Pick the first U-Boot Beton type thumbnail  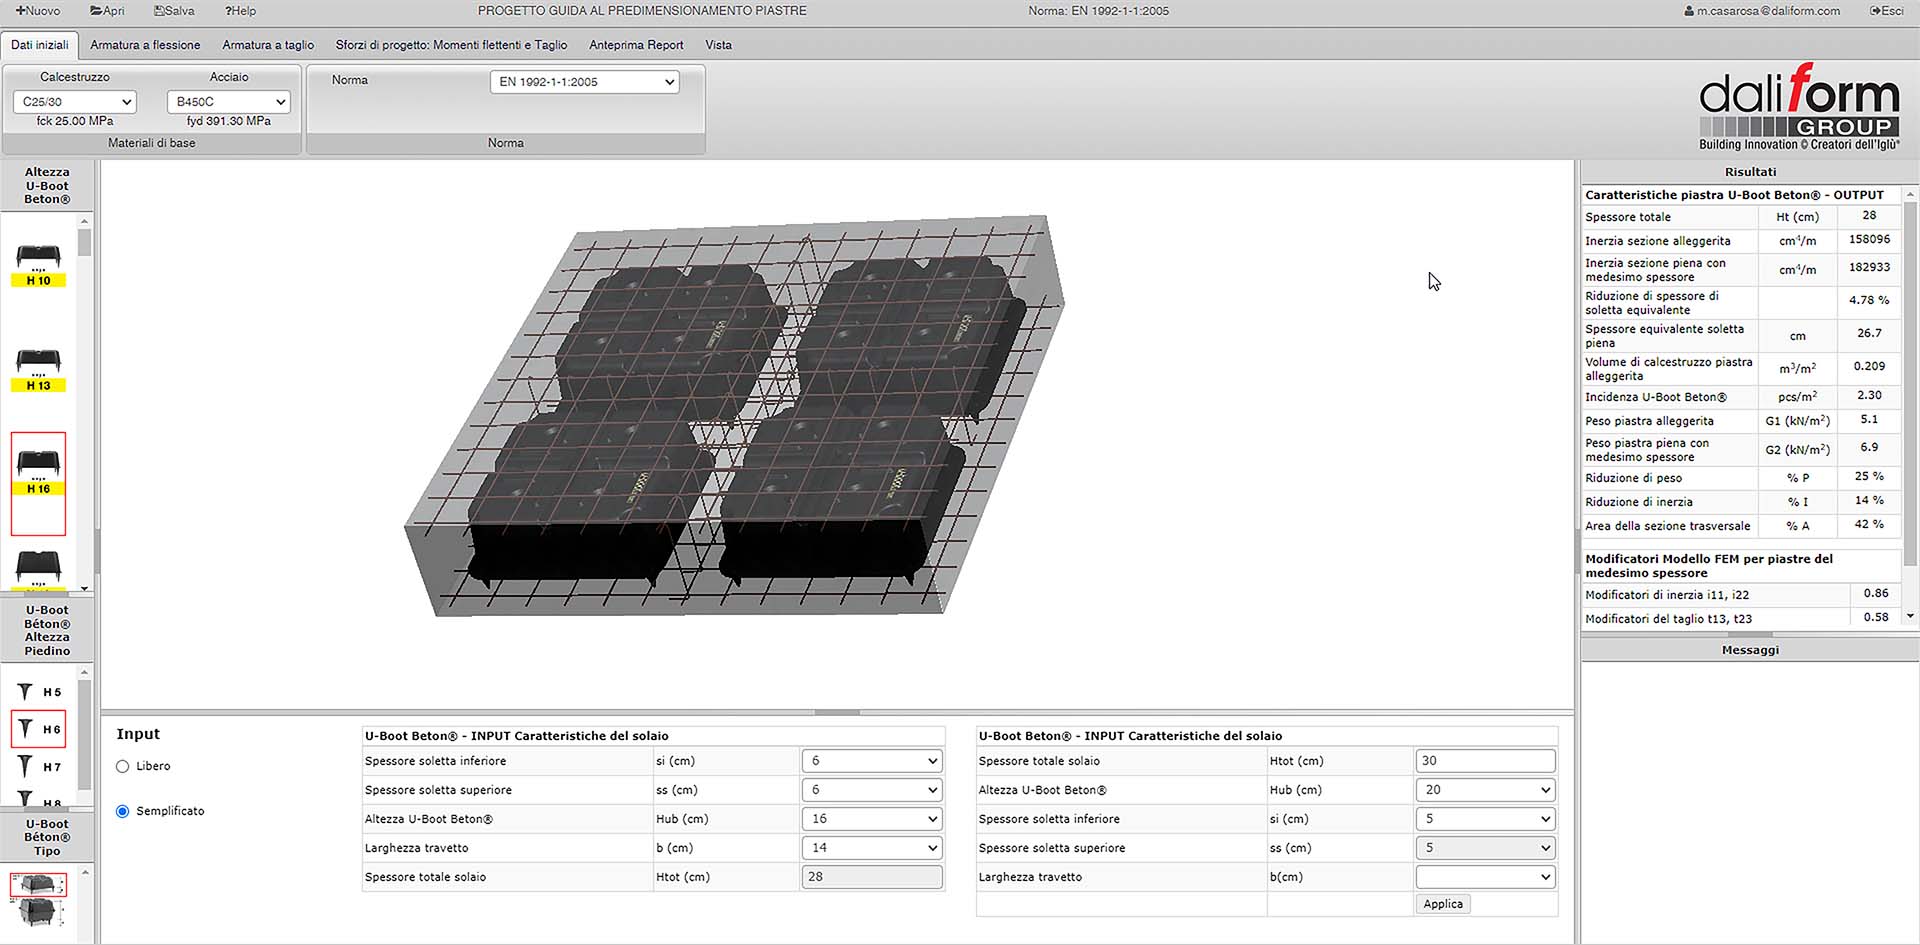click(x=38, y=884)
